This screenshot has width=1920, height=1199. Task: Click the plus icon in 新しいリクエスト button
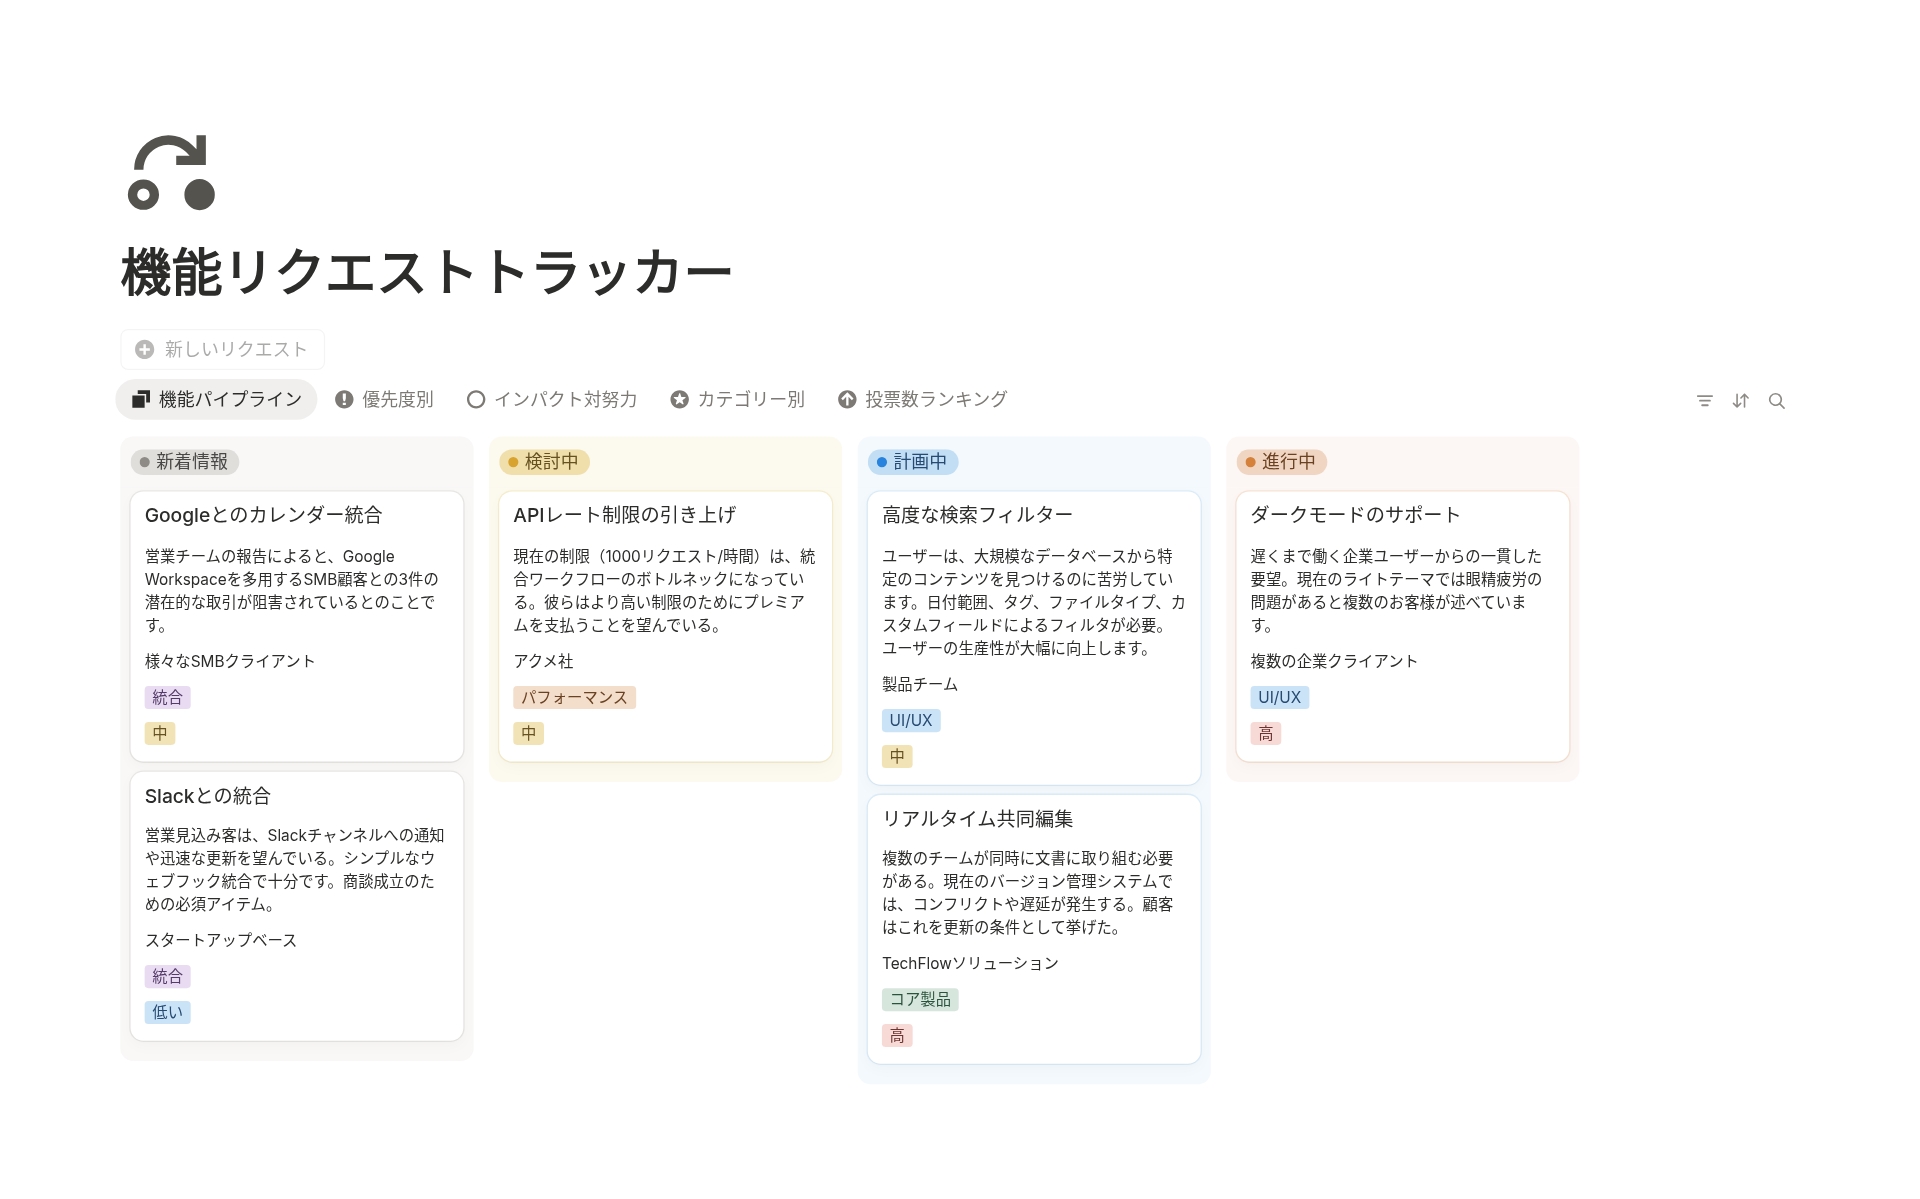[x=145, y=349]
